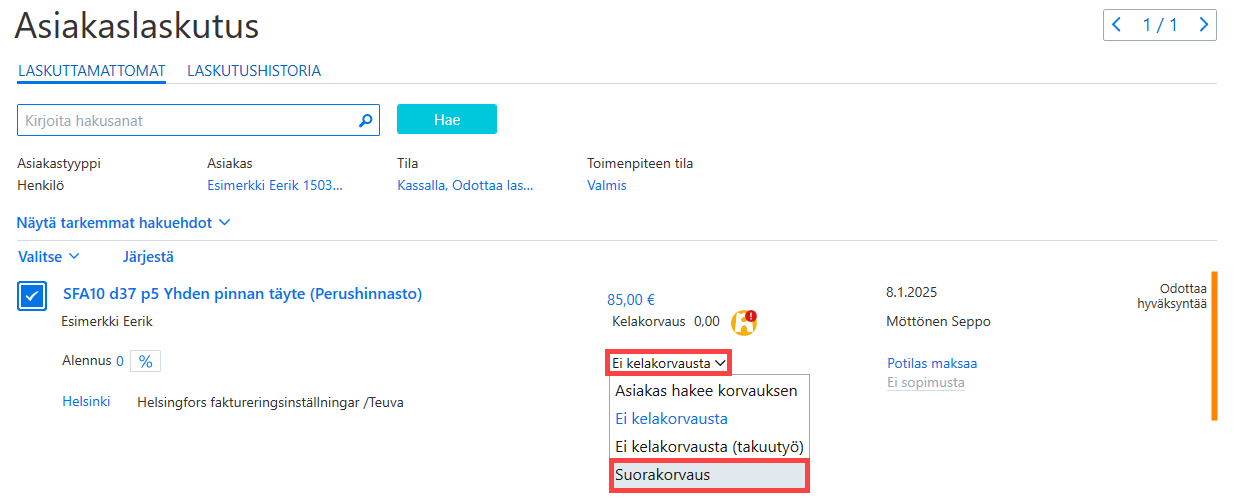The height and width of the screenshot is (503, 1233).
Task: Click the Esimerkki Eerik customer filter
Action: (275, 185)
